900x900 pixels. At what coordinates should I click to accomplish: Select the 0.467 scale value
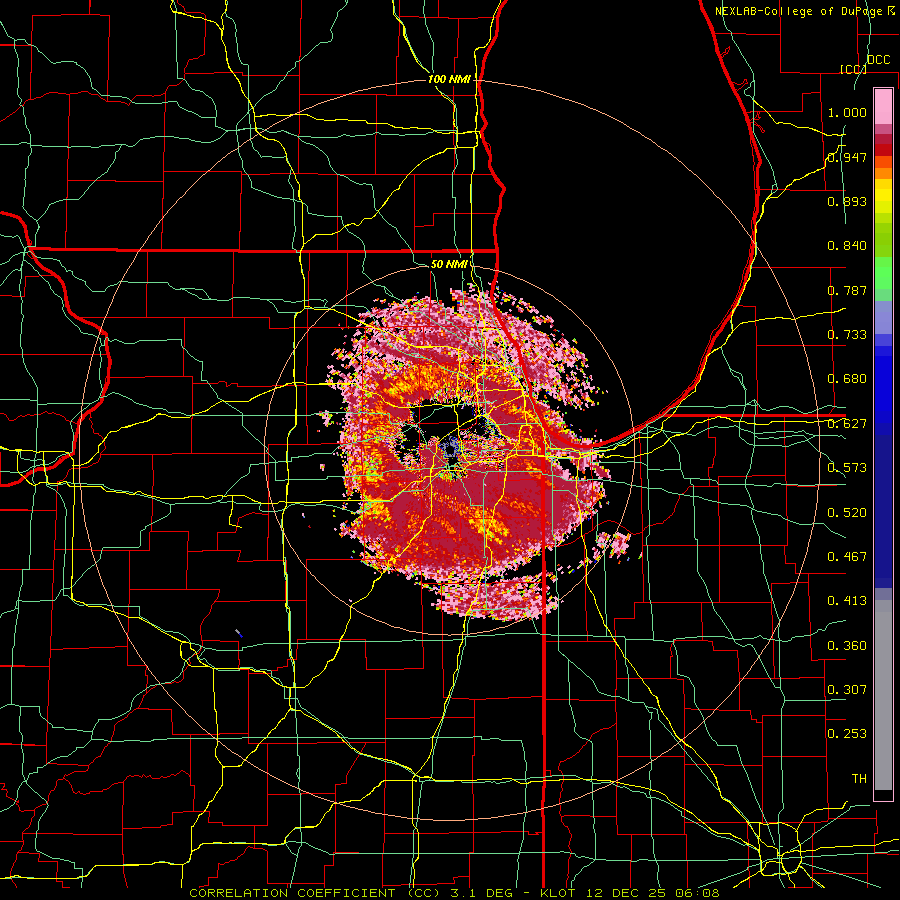pos(847,557)
